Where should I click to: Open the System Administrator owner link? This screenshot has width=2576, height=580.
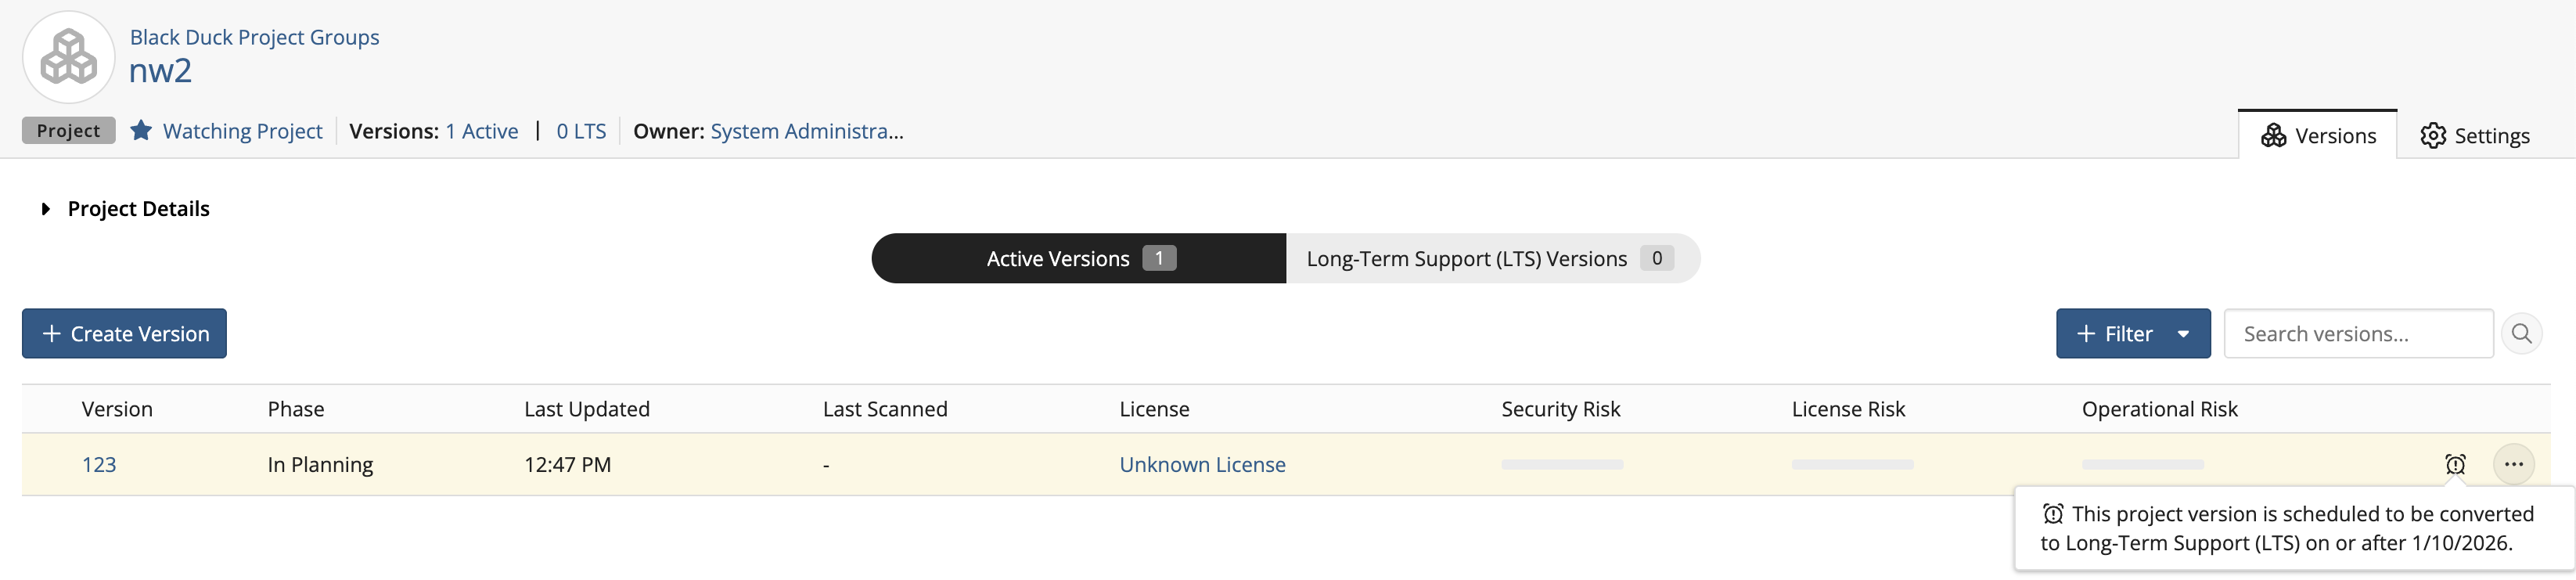[x=806, y=131]
